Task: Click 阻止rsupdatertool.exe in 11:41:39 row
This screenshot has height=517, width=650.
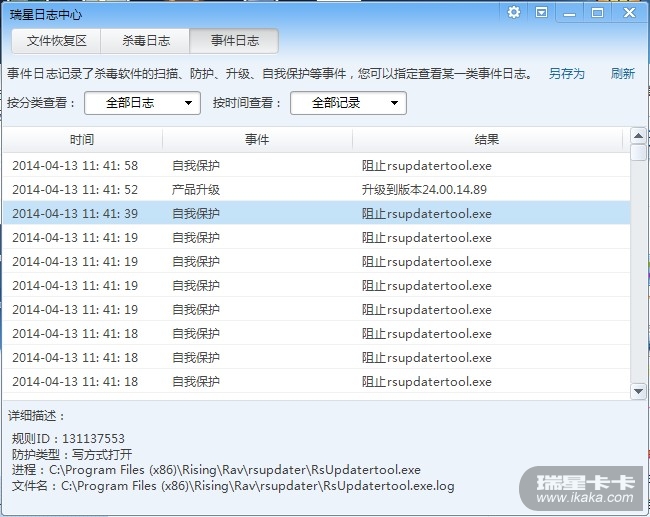Action: point(427,214)
